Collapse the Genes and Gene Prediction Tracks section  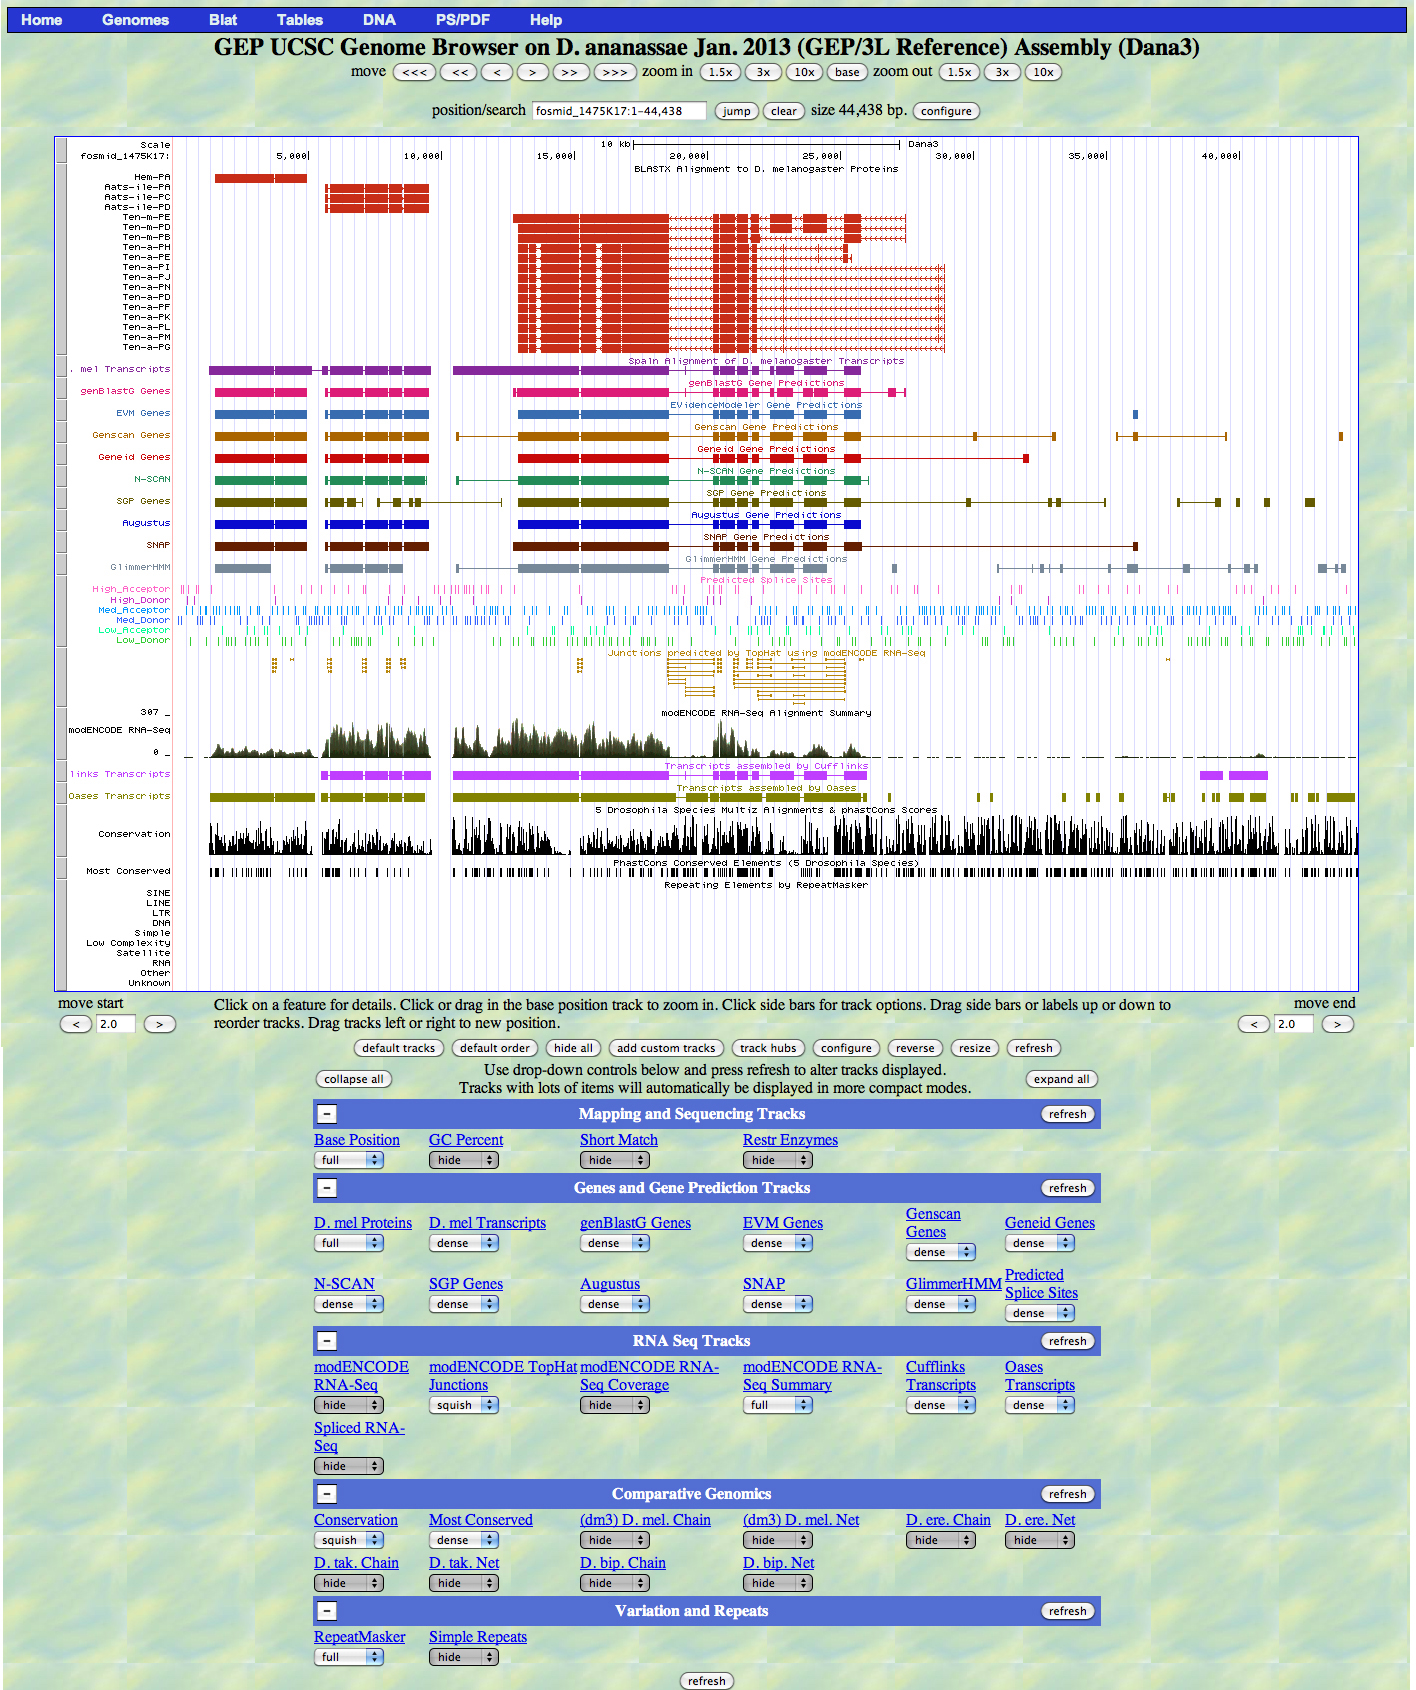click(328, 1188)
